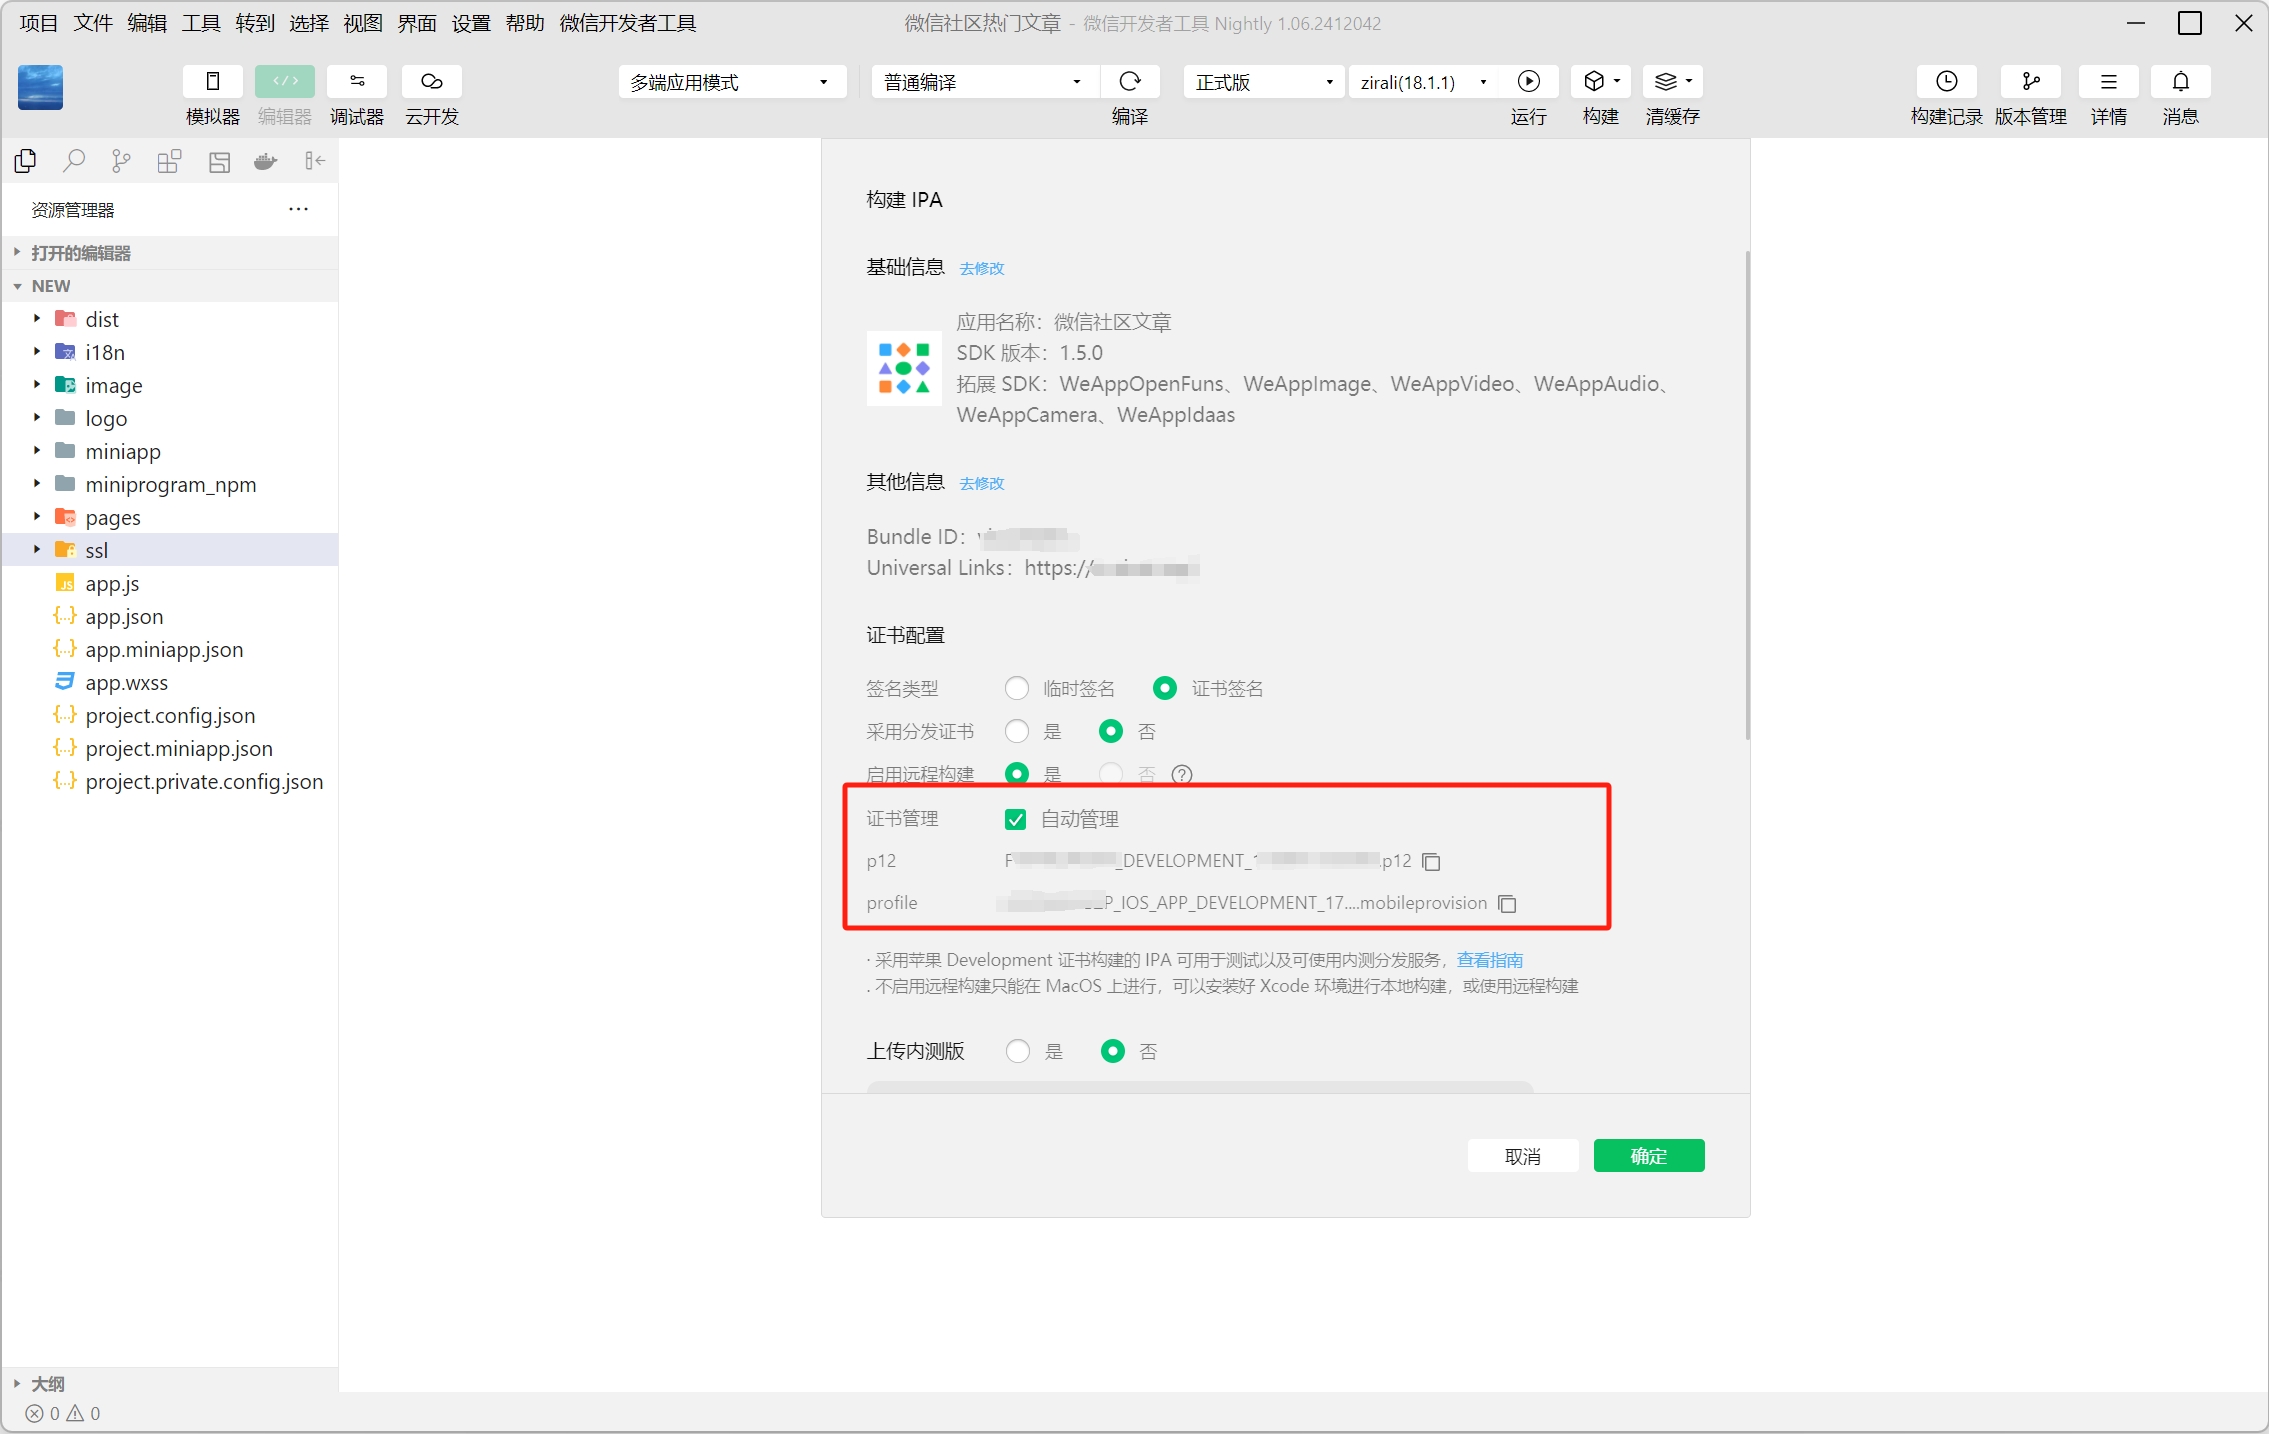Collapse the NEW project tree

[x=170, y=286]
